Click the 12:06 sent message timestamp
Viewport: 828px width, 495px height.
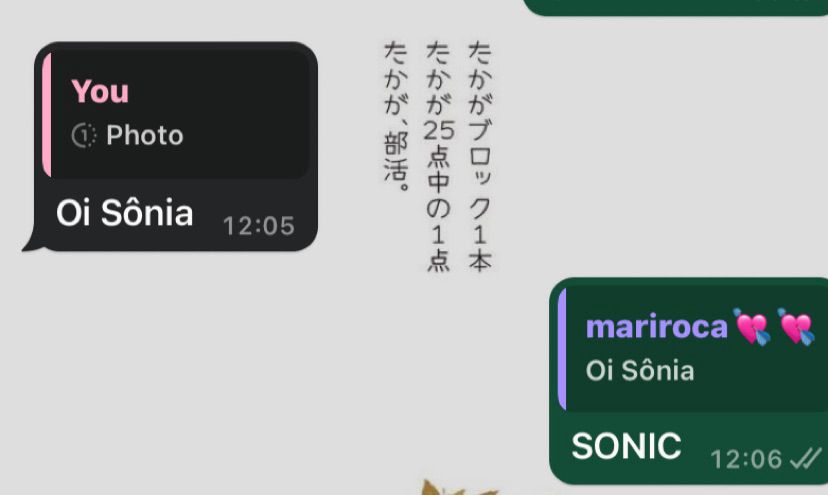pos(746,459)
